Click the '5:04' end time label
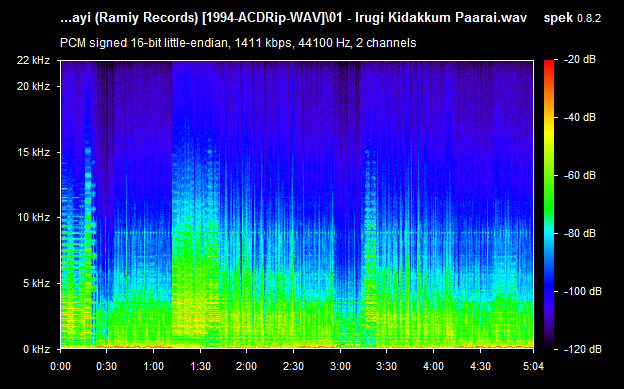 pyautogui.click(x=533, y=366)
